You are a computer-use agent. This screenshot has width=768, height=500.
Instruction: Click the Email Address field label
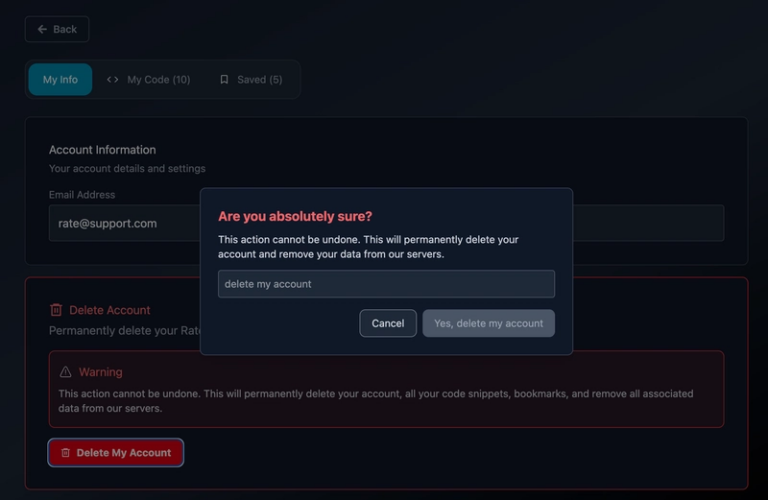[82, 195]
